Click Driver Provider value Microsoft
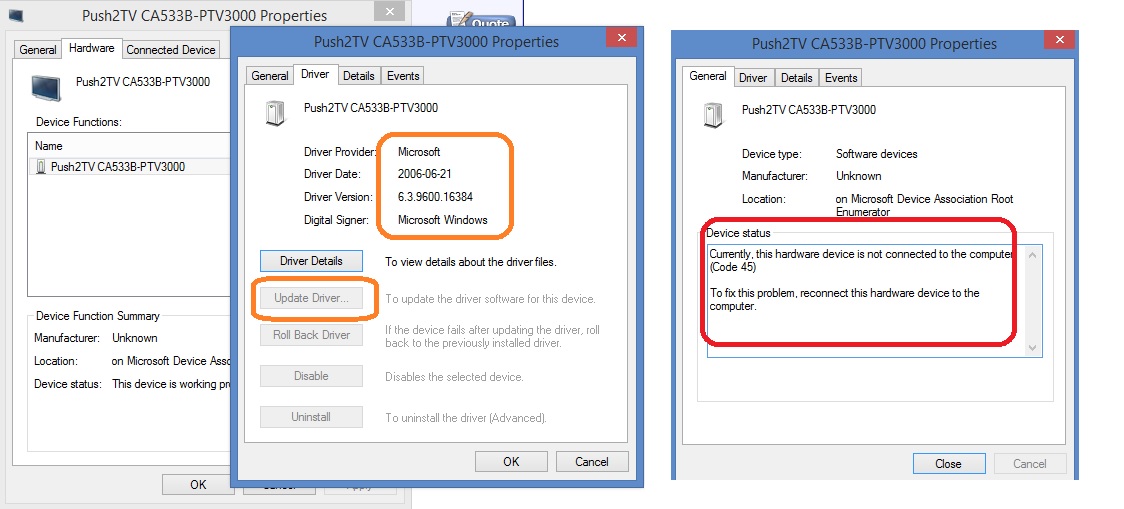 [x=419, y=152]
